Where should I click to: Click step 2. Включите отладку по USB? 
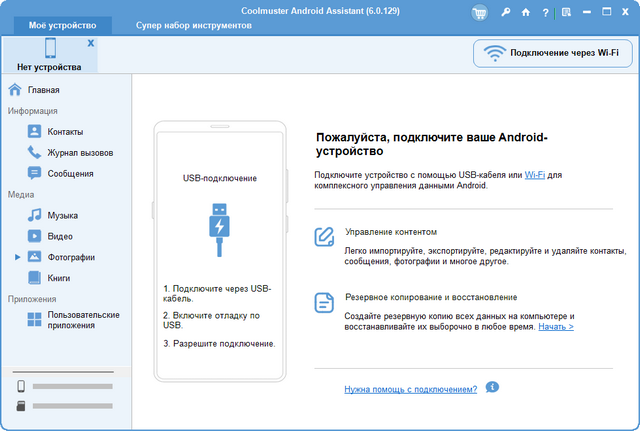pos(211,320)
